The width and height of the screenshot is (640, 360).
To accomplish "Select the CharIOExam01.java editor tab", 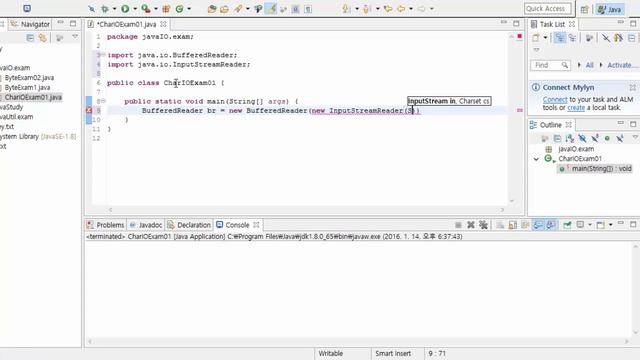I will click(126, 24).
